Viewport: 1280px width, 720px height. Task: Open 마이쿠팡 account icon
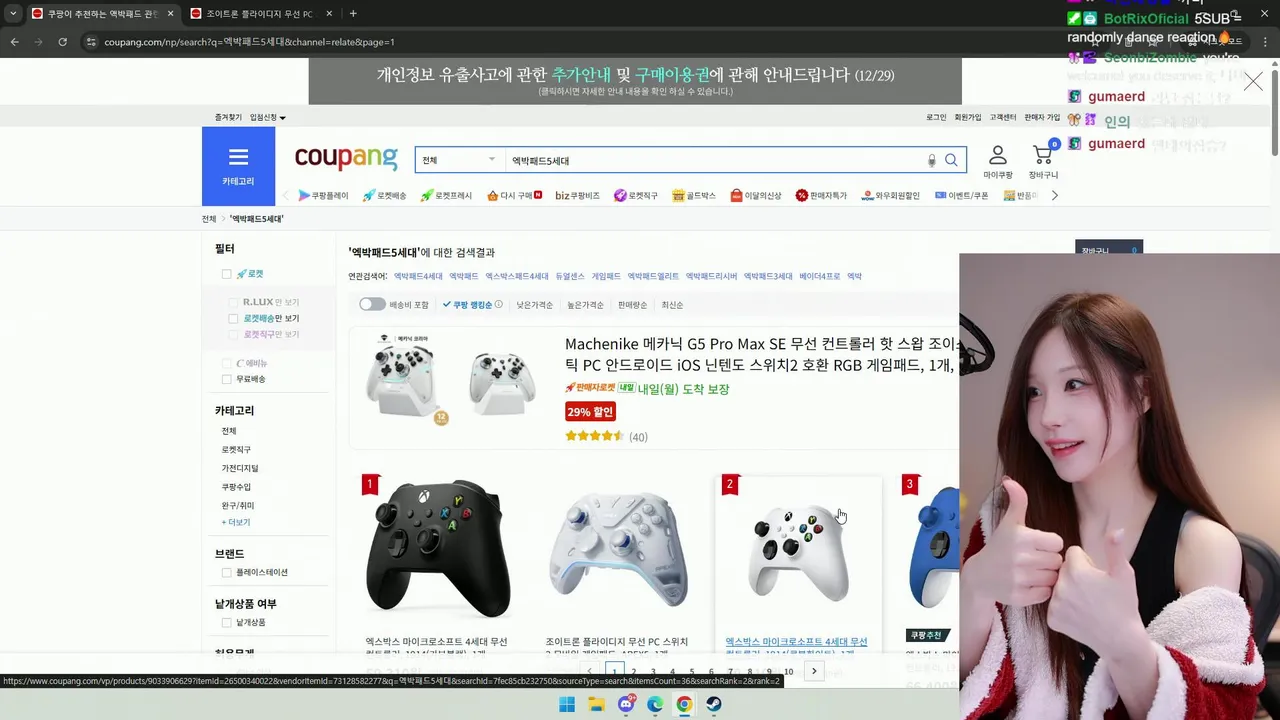(997, 162)
